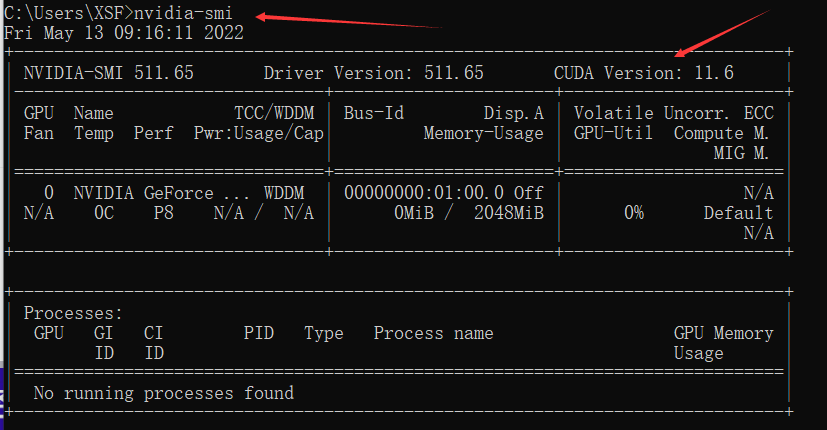Click the '0MiB' memory used value
Viewport: 827px width, 430px height.
click(414, 213)
